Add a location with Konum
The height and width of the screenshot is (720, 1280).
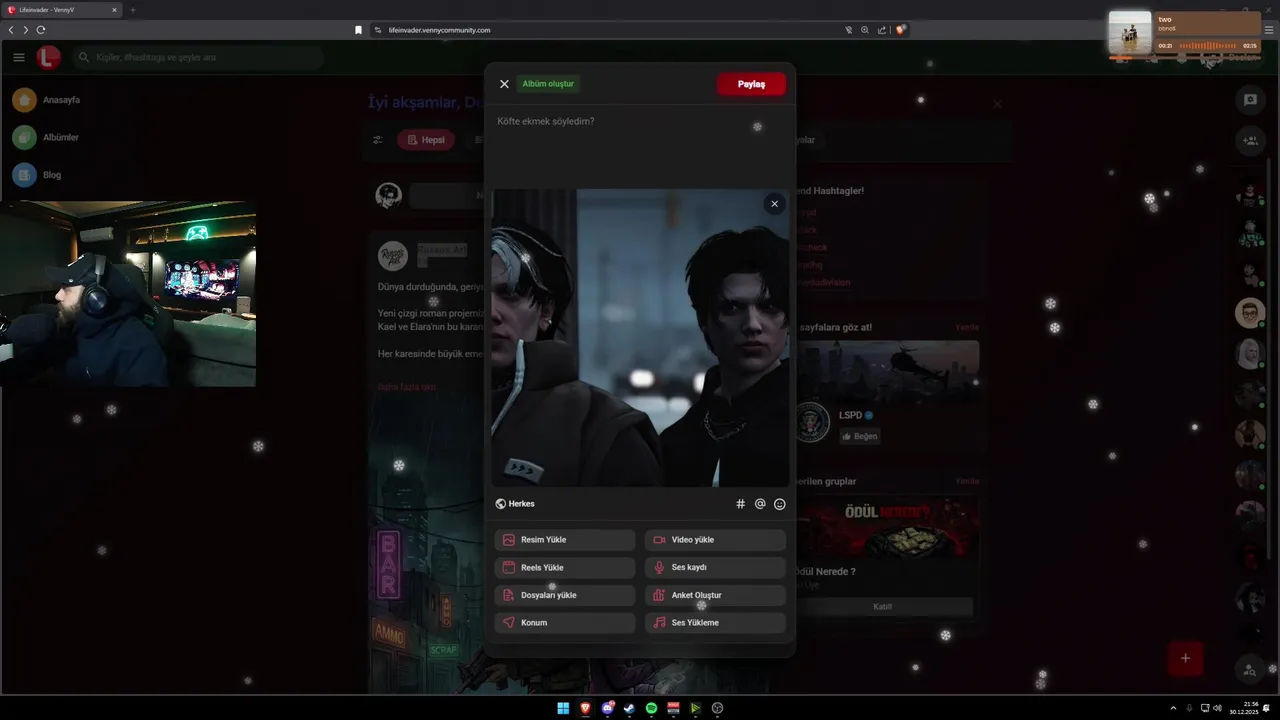[x=565, y=622]
